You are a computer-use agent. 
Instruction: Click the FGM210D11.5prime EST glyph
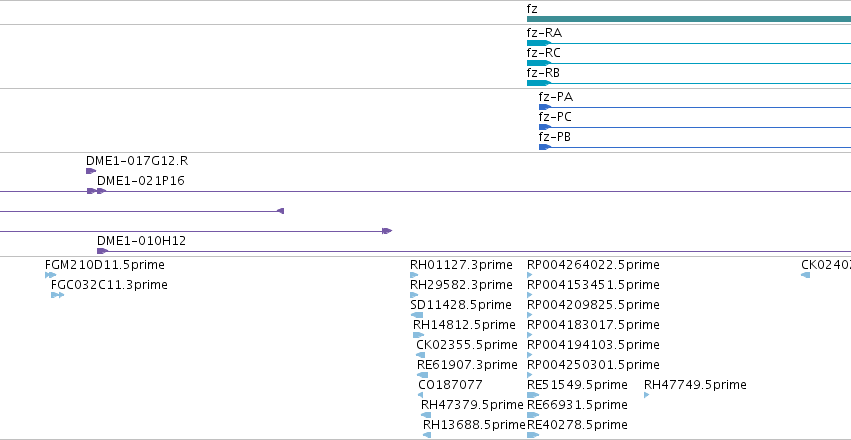coord(50,275)
